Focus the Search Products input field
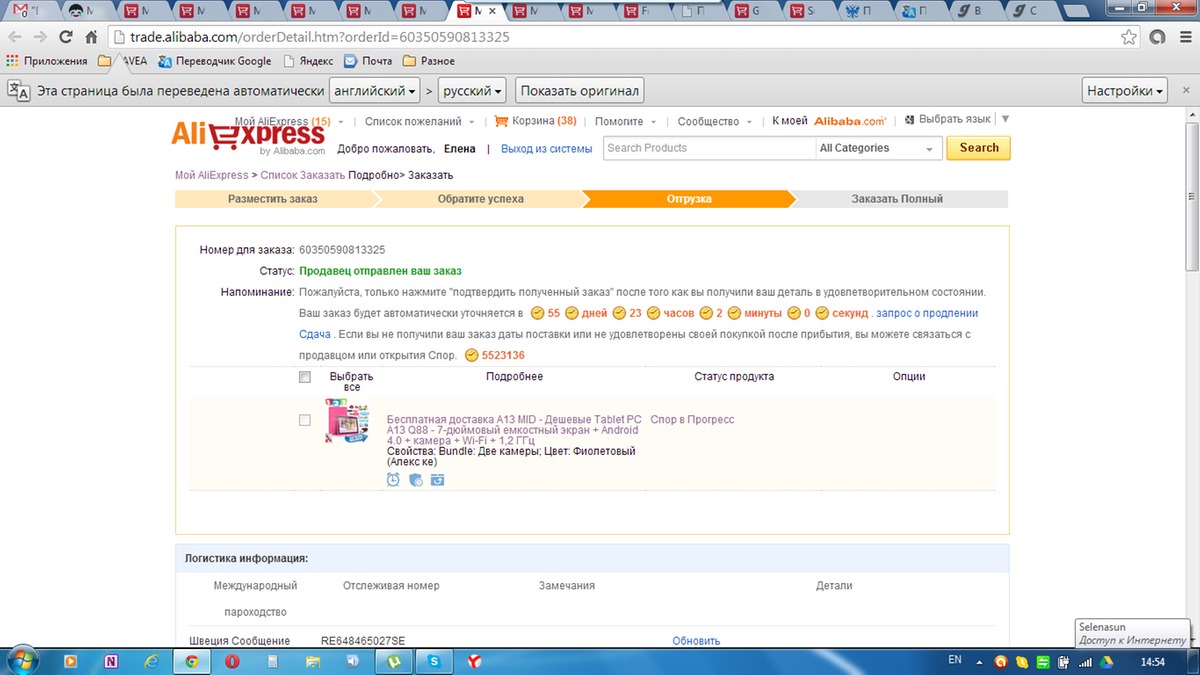The height and width of the screenshot is (675, 1200). coord(709,148)
